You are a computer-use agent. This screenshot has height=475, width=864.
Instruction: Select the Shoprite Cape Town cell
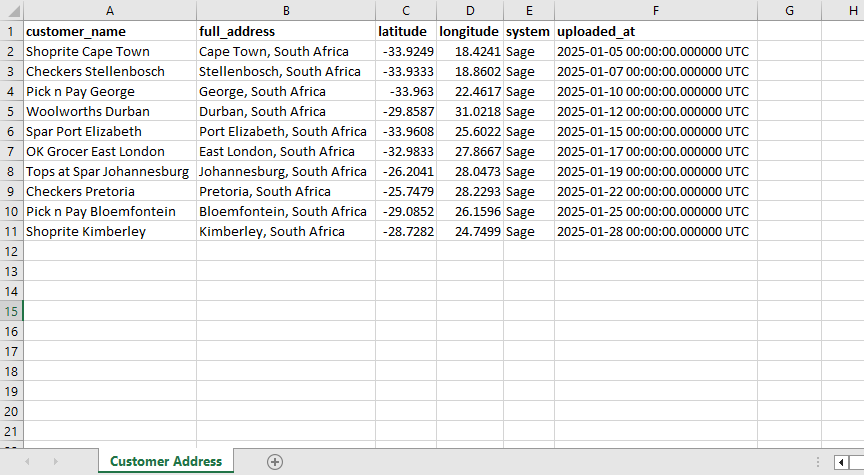coord(110,51)
